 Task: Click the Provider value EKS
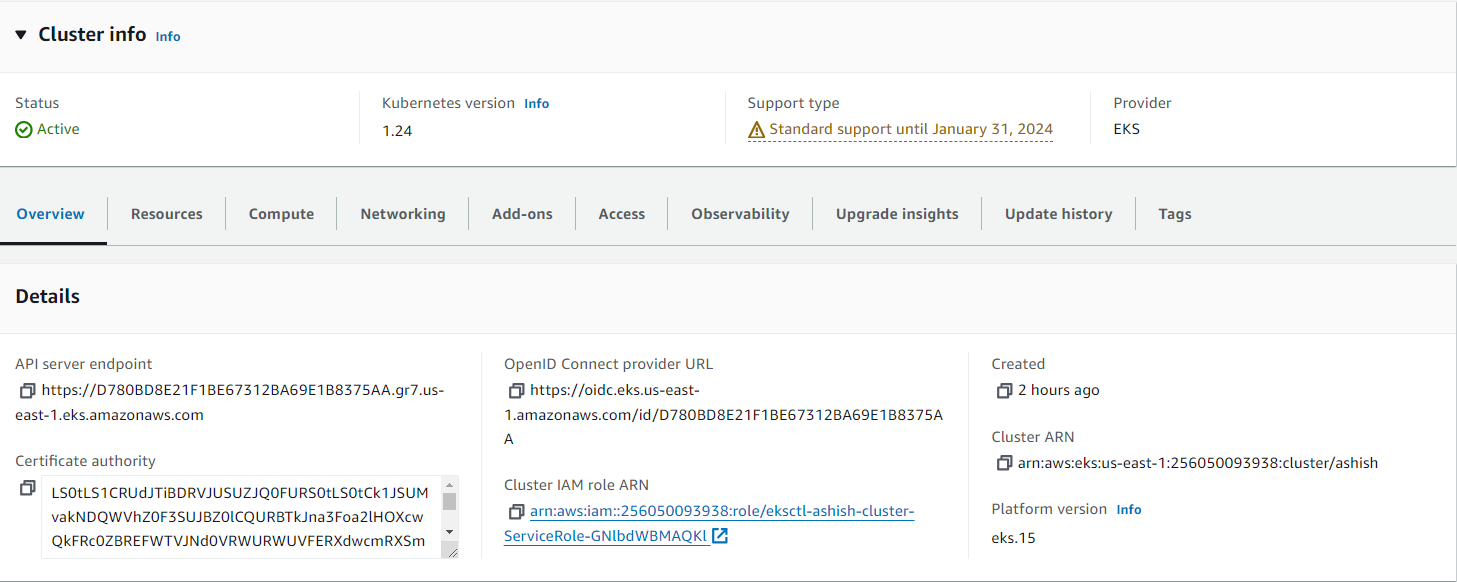(x=1127, y=129)
